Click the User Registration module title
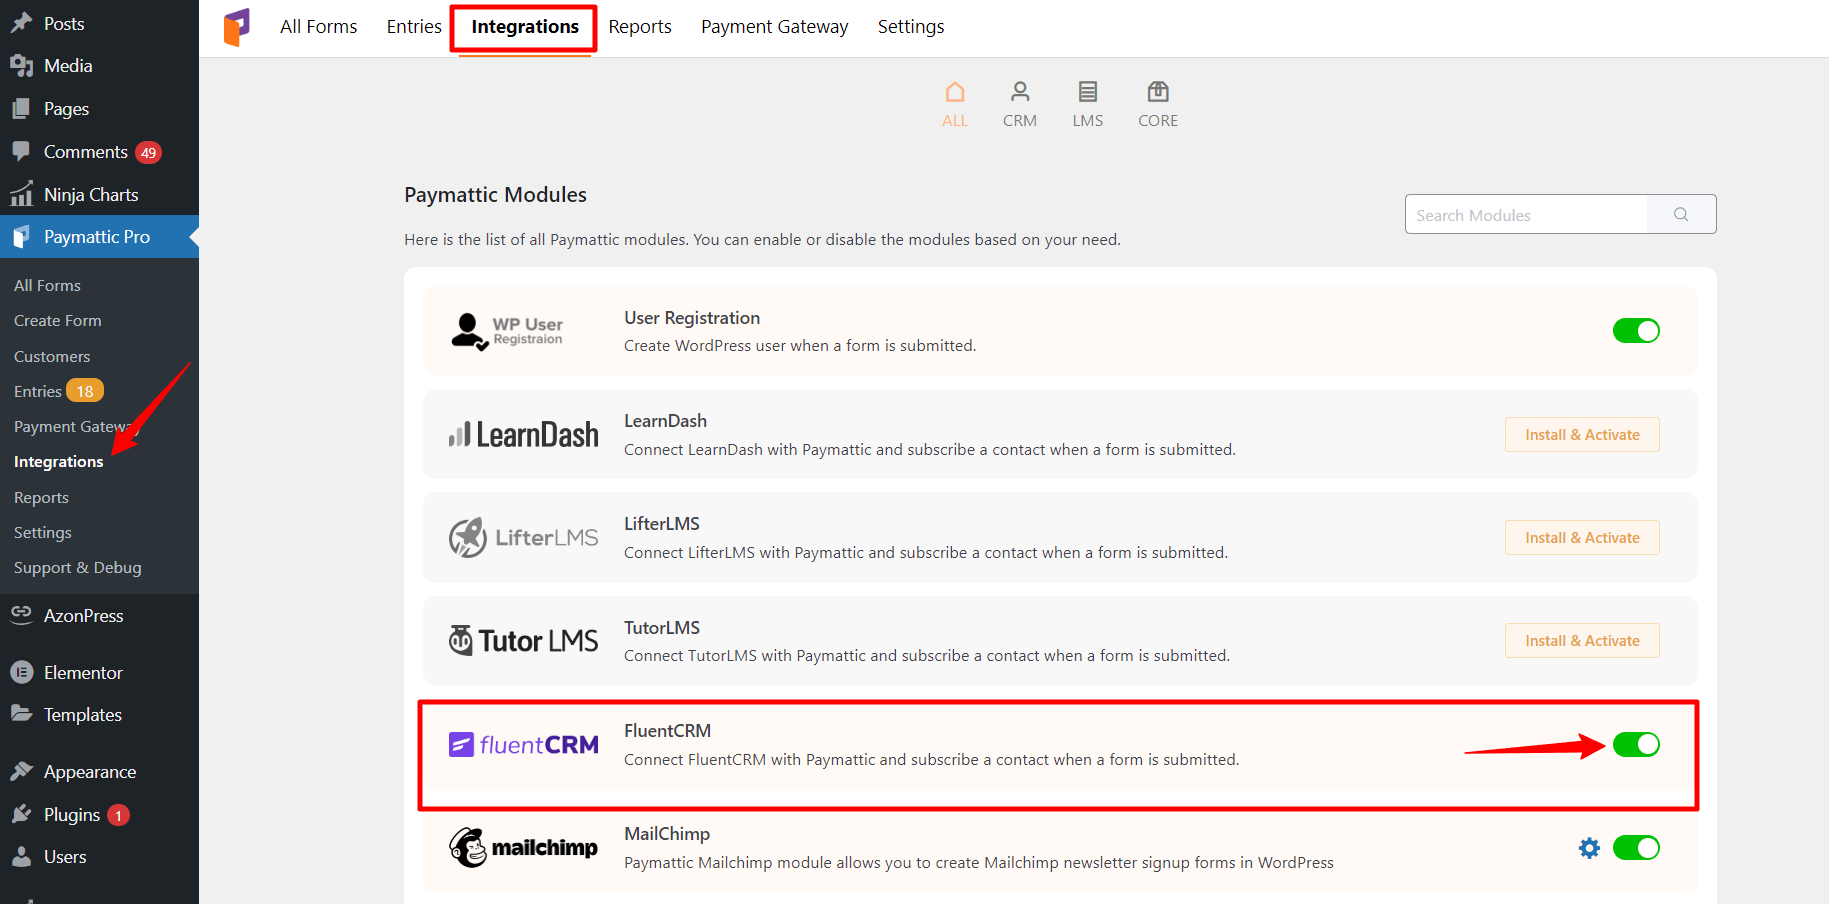Screen dimensions: 1829x904 tap(692, 318)
